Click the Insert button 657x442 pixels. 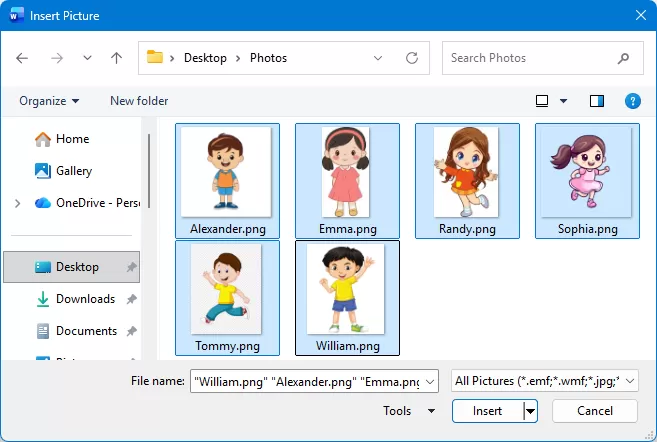[487, 411]
